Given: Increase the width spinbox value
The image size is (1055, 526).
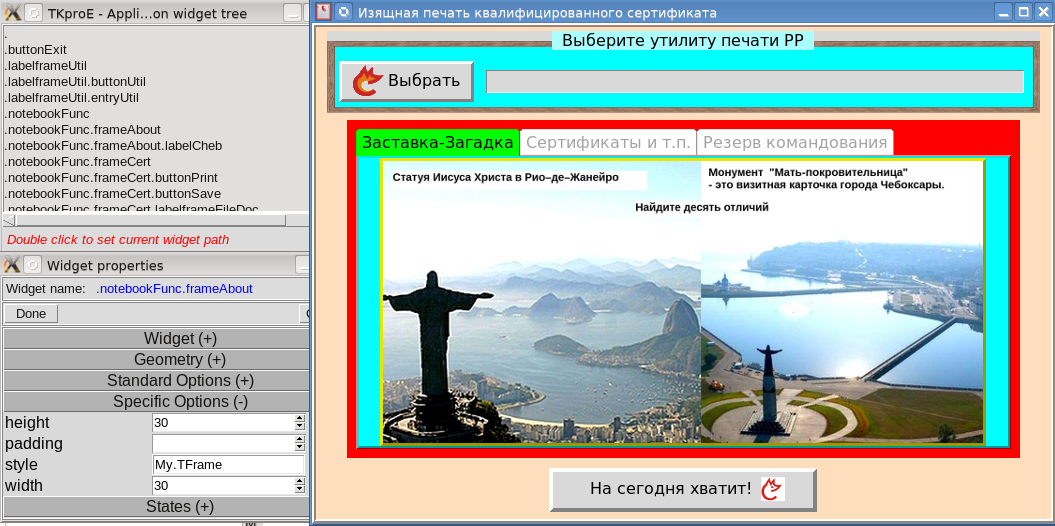Looking at the screenshot, I should (300, 481).
